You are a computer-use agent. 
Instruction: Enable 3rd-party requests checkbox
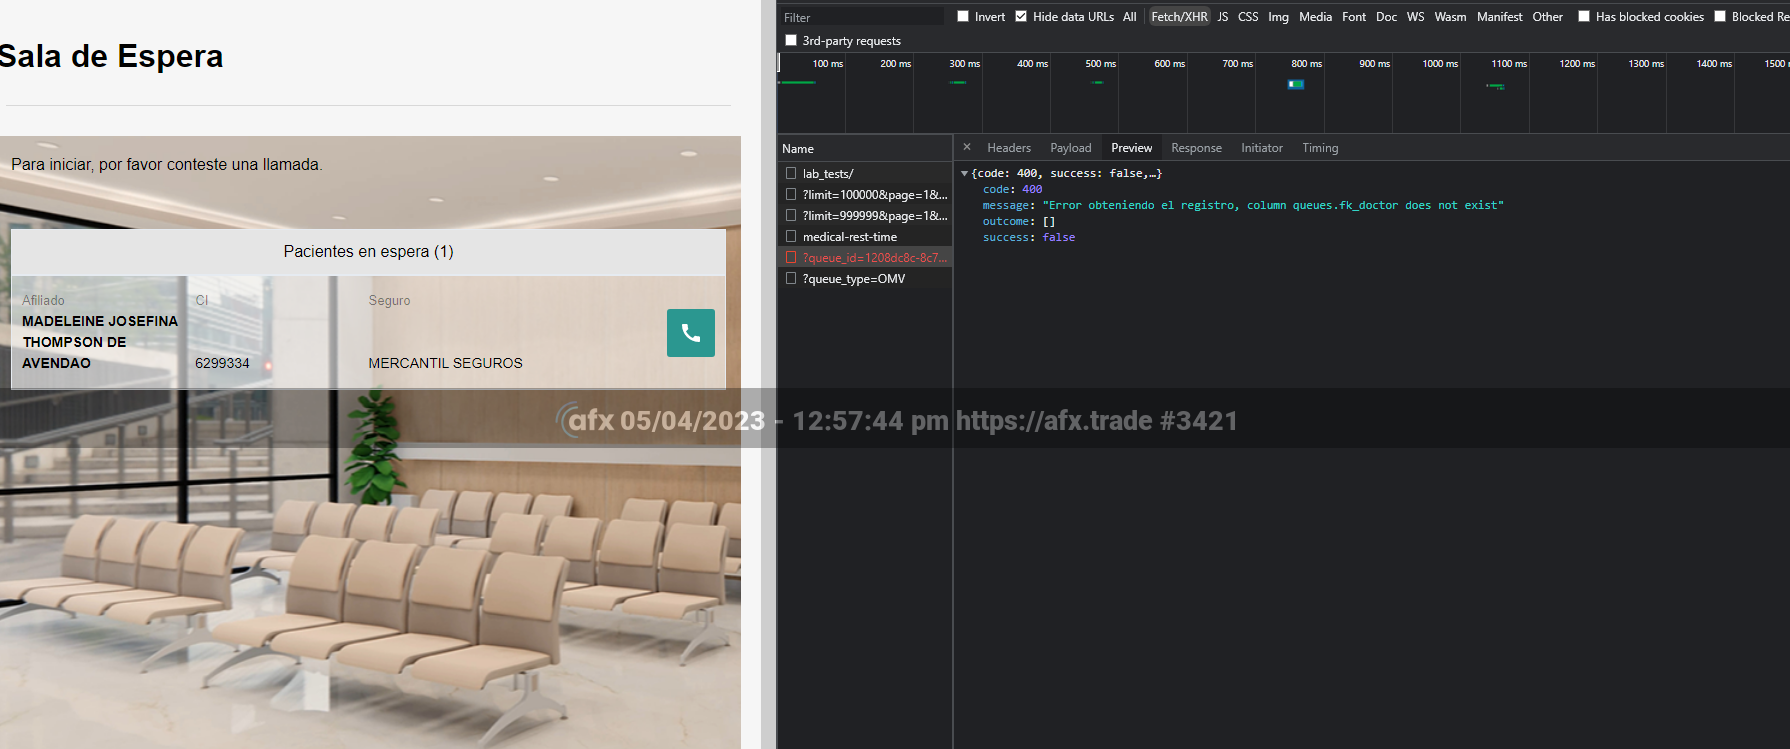791,40
